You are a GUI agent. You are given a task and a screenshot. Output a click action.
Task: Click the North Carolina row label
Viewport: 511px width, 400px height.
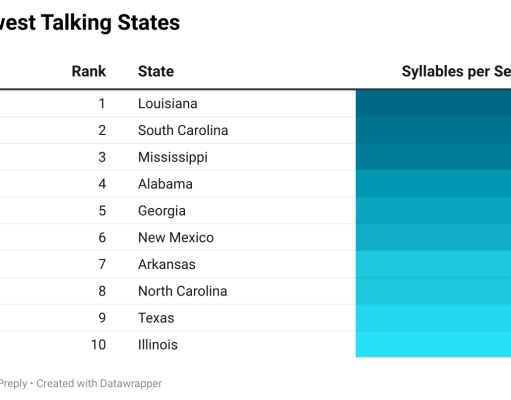pyautogui.click(x=183, y=291)
